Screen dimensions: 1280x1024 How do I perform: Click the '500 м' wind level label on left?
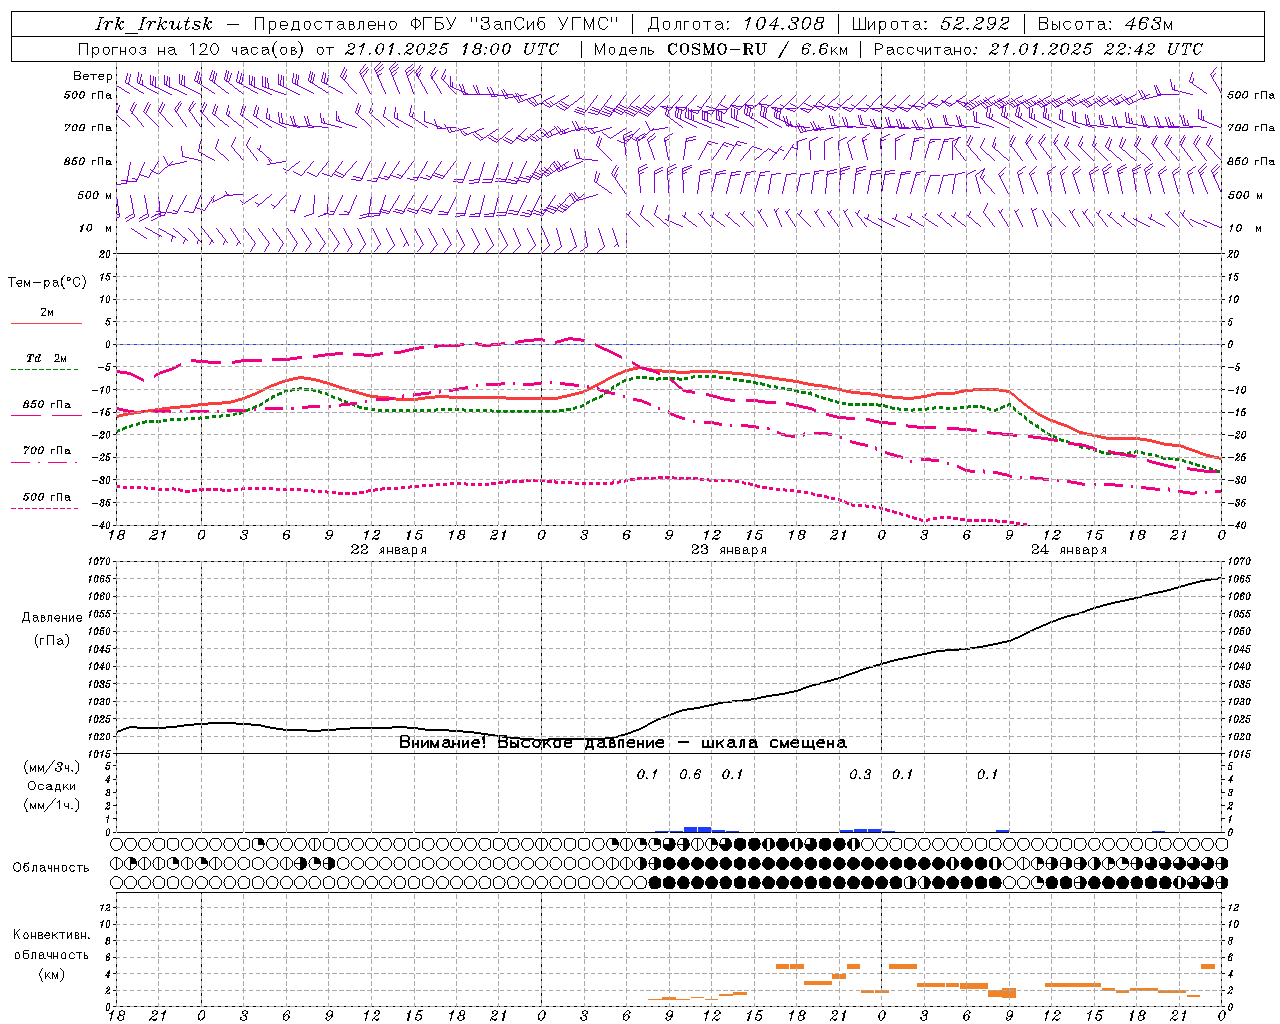(95, 195)
